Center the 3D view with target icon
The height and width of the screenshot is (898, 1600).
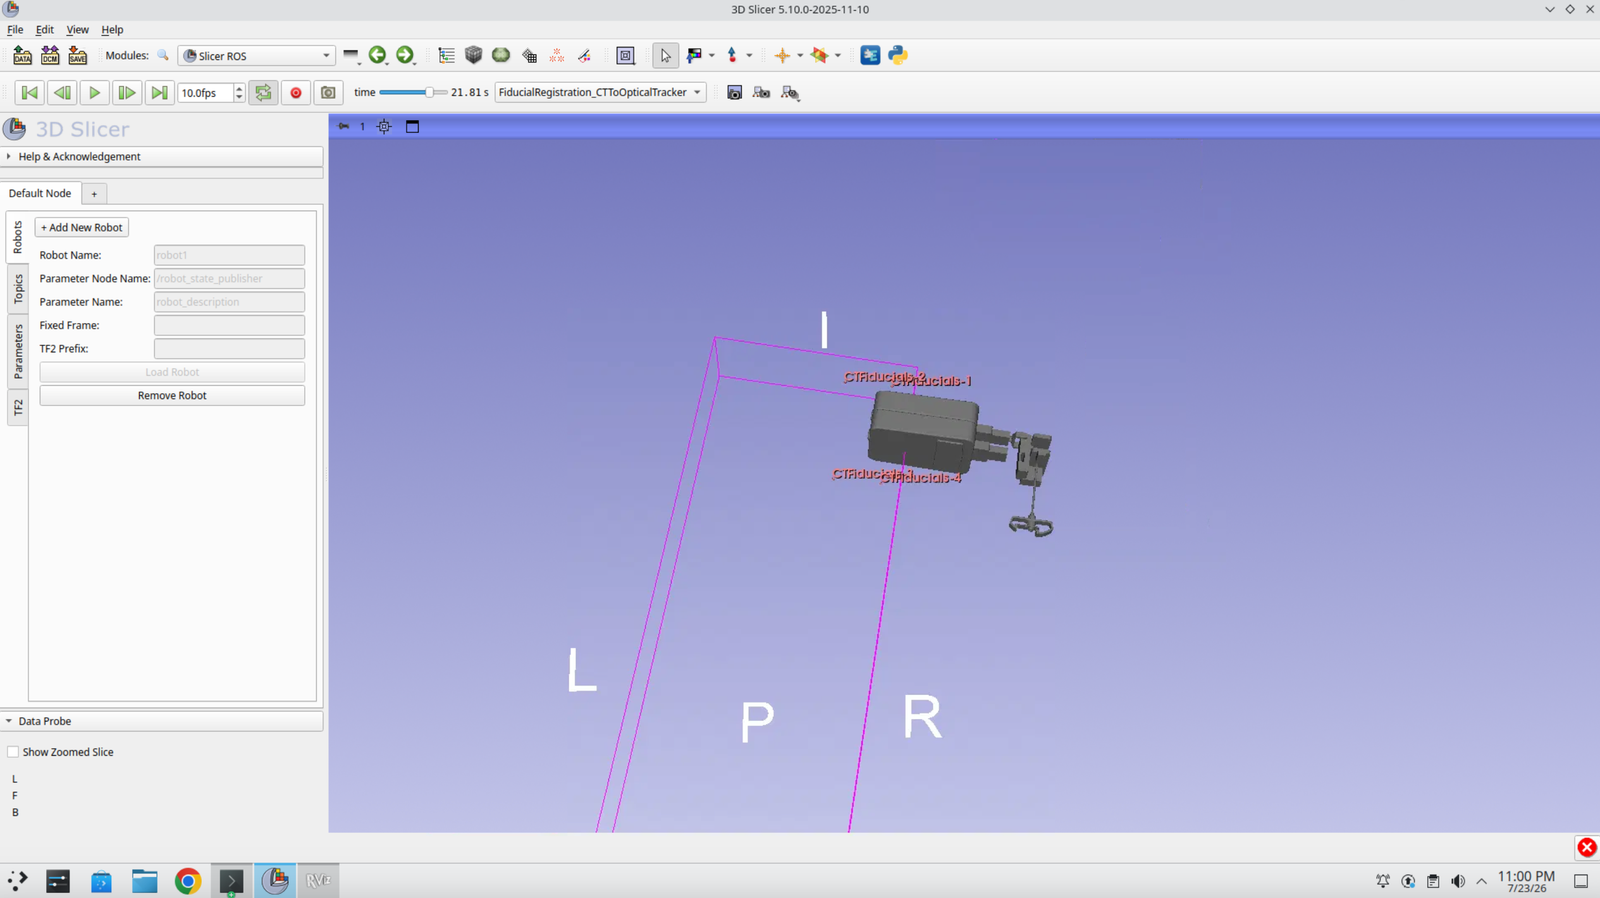tap(384, 126)
